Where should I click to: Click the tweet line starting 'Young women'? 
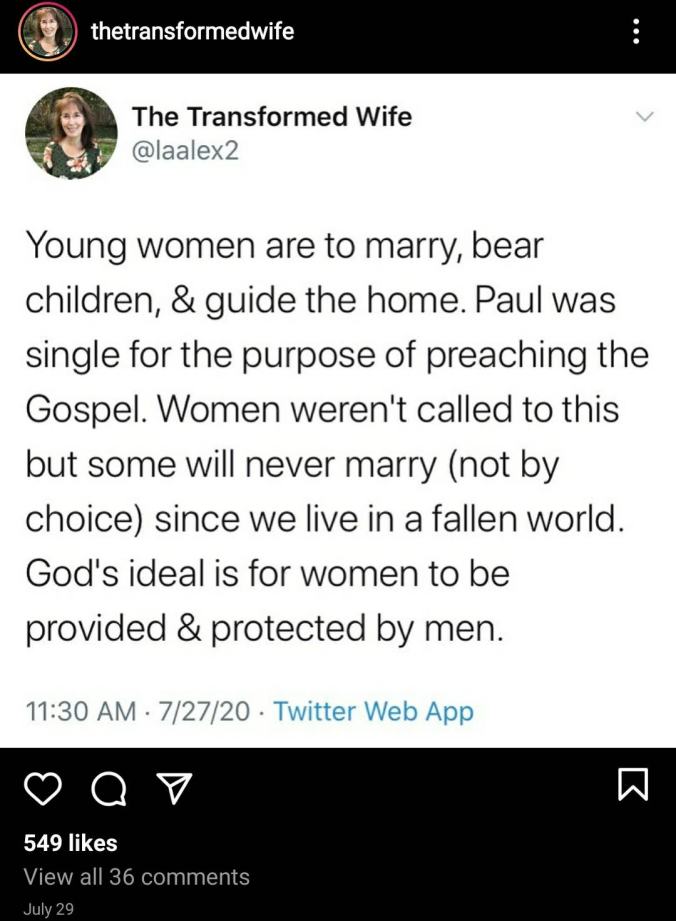point(284,245)
